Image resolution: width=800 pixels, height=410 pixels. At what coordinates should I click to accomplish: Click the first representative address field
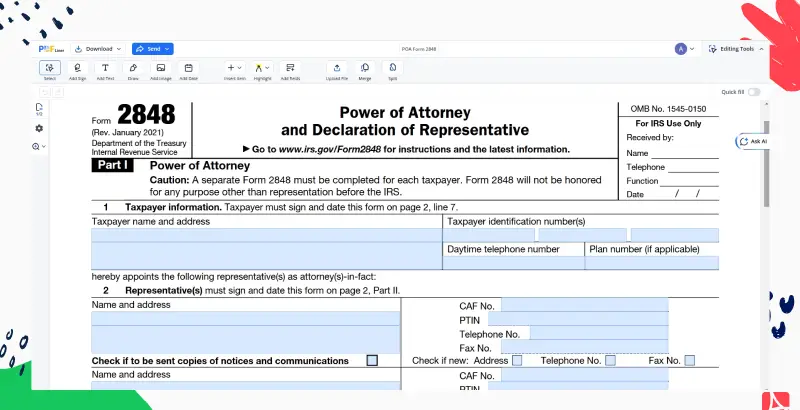(245, 340)
